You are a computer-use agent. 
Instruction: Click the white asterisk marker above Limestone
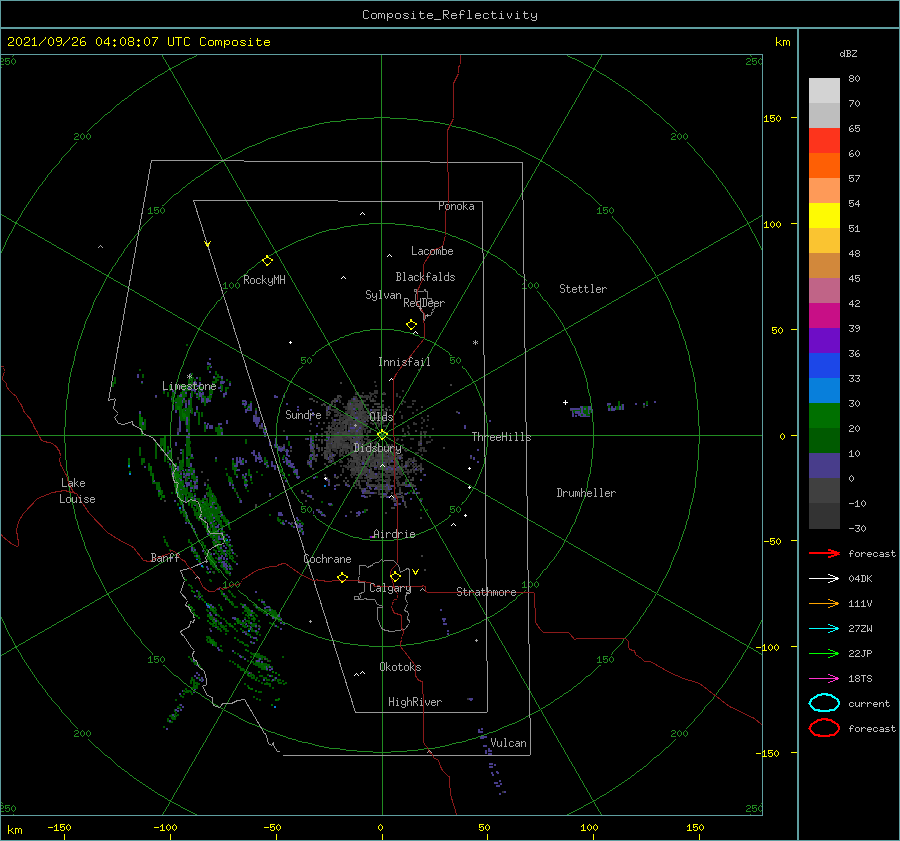(189, 377)
